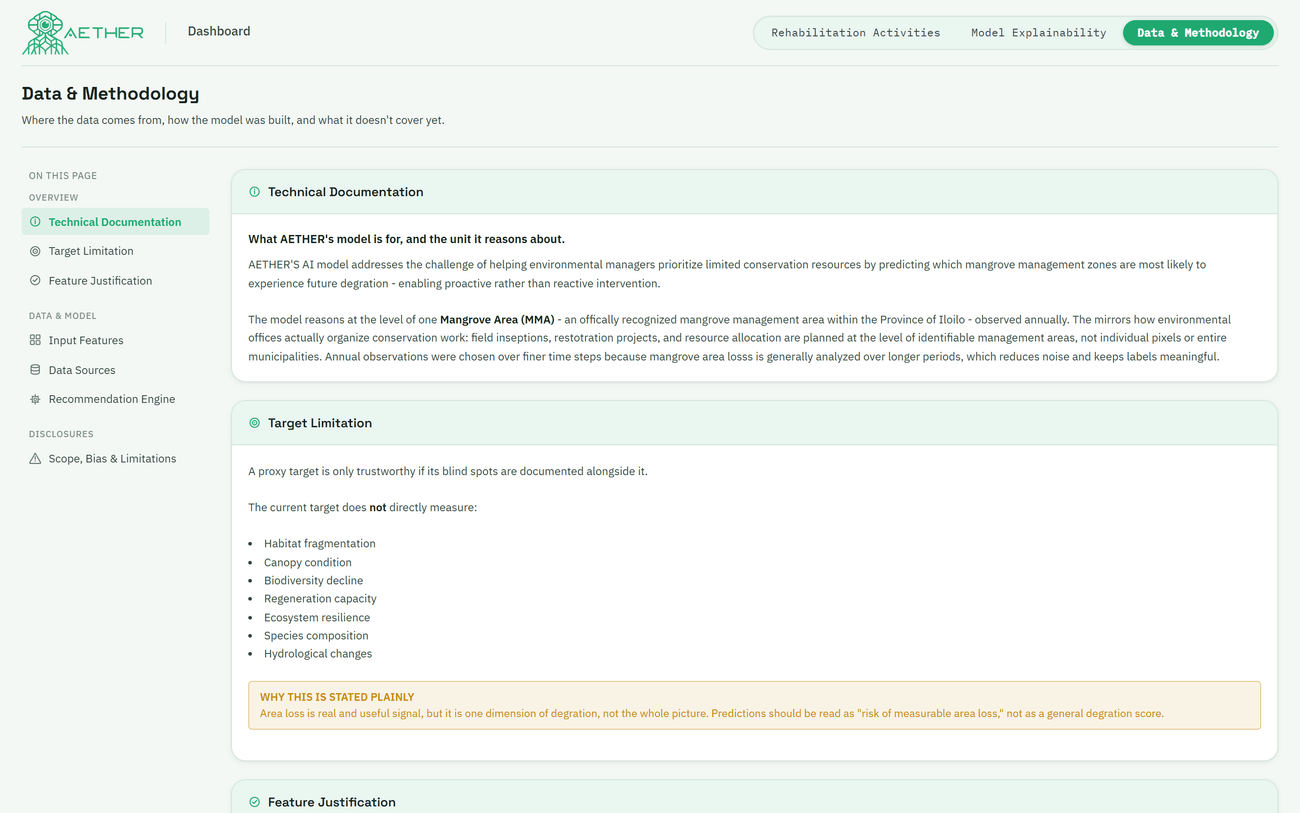Click the info icon in Technical Documentation card header

click(x=254, y=192)
